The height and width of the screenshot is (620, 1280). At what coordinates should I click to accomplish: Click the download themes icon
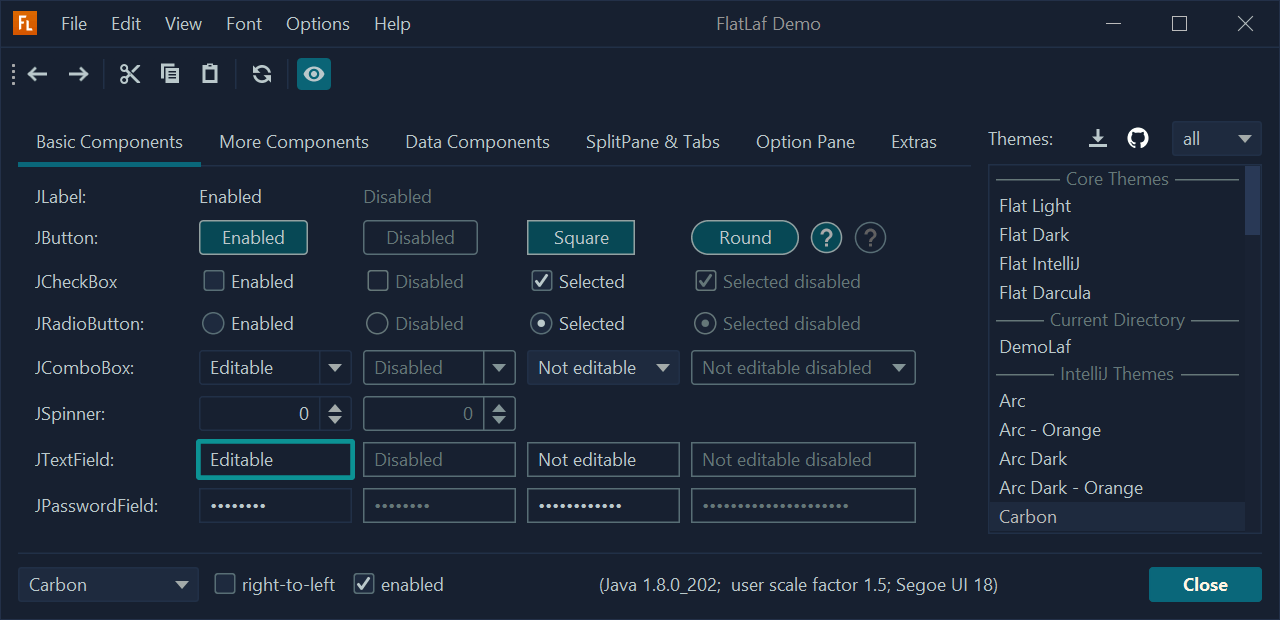click(1098, 139)
